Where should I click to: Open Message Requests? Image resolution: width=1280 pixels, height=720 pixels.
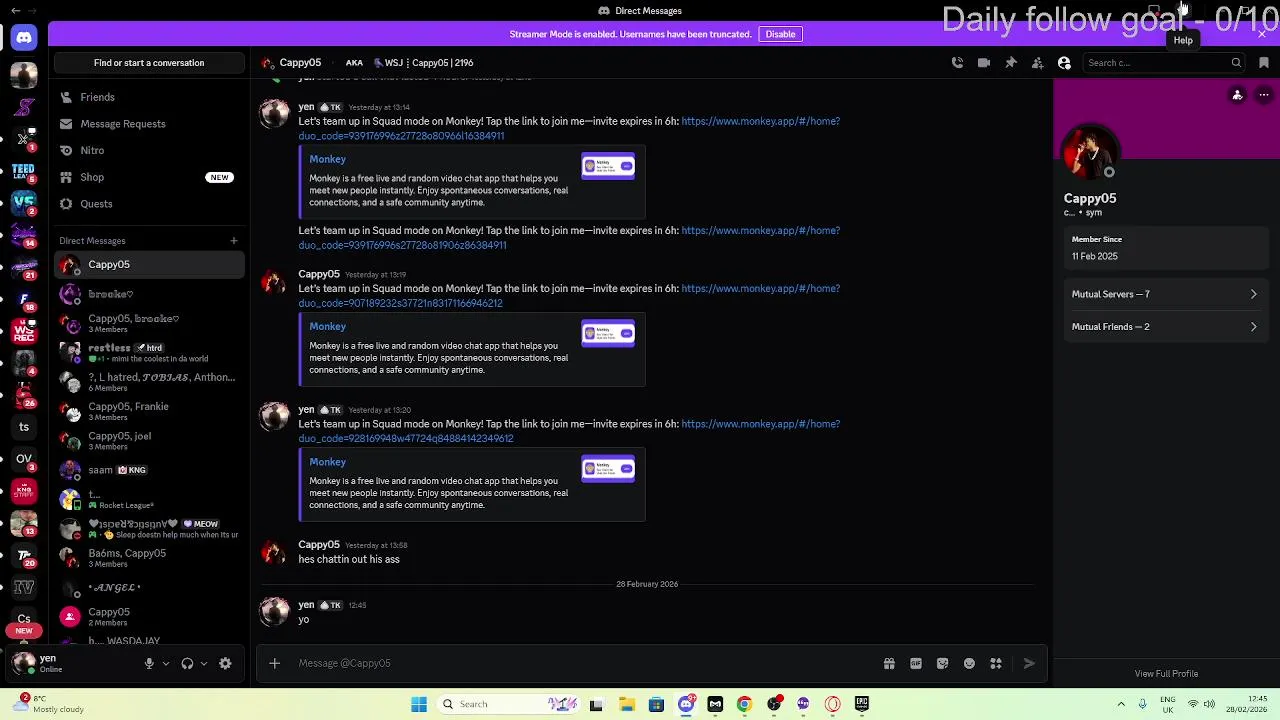coord(149,124)
